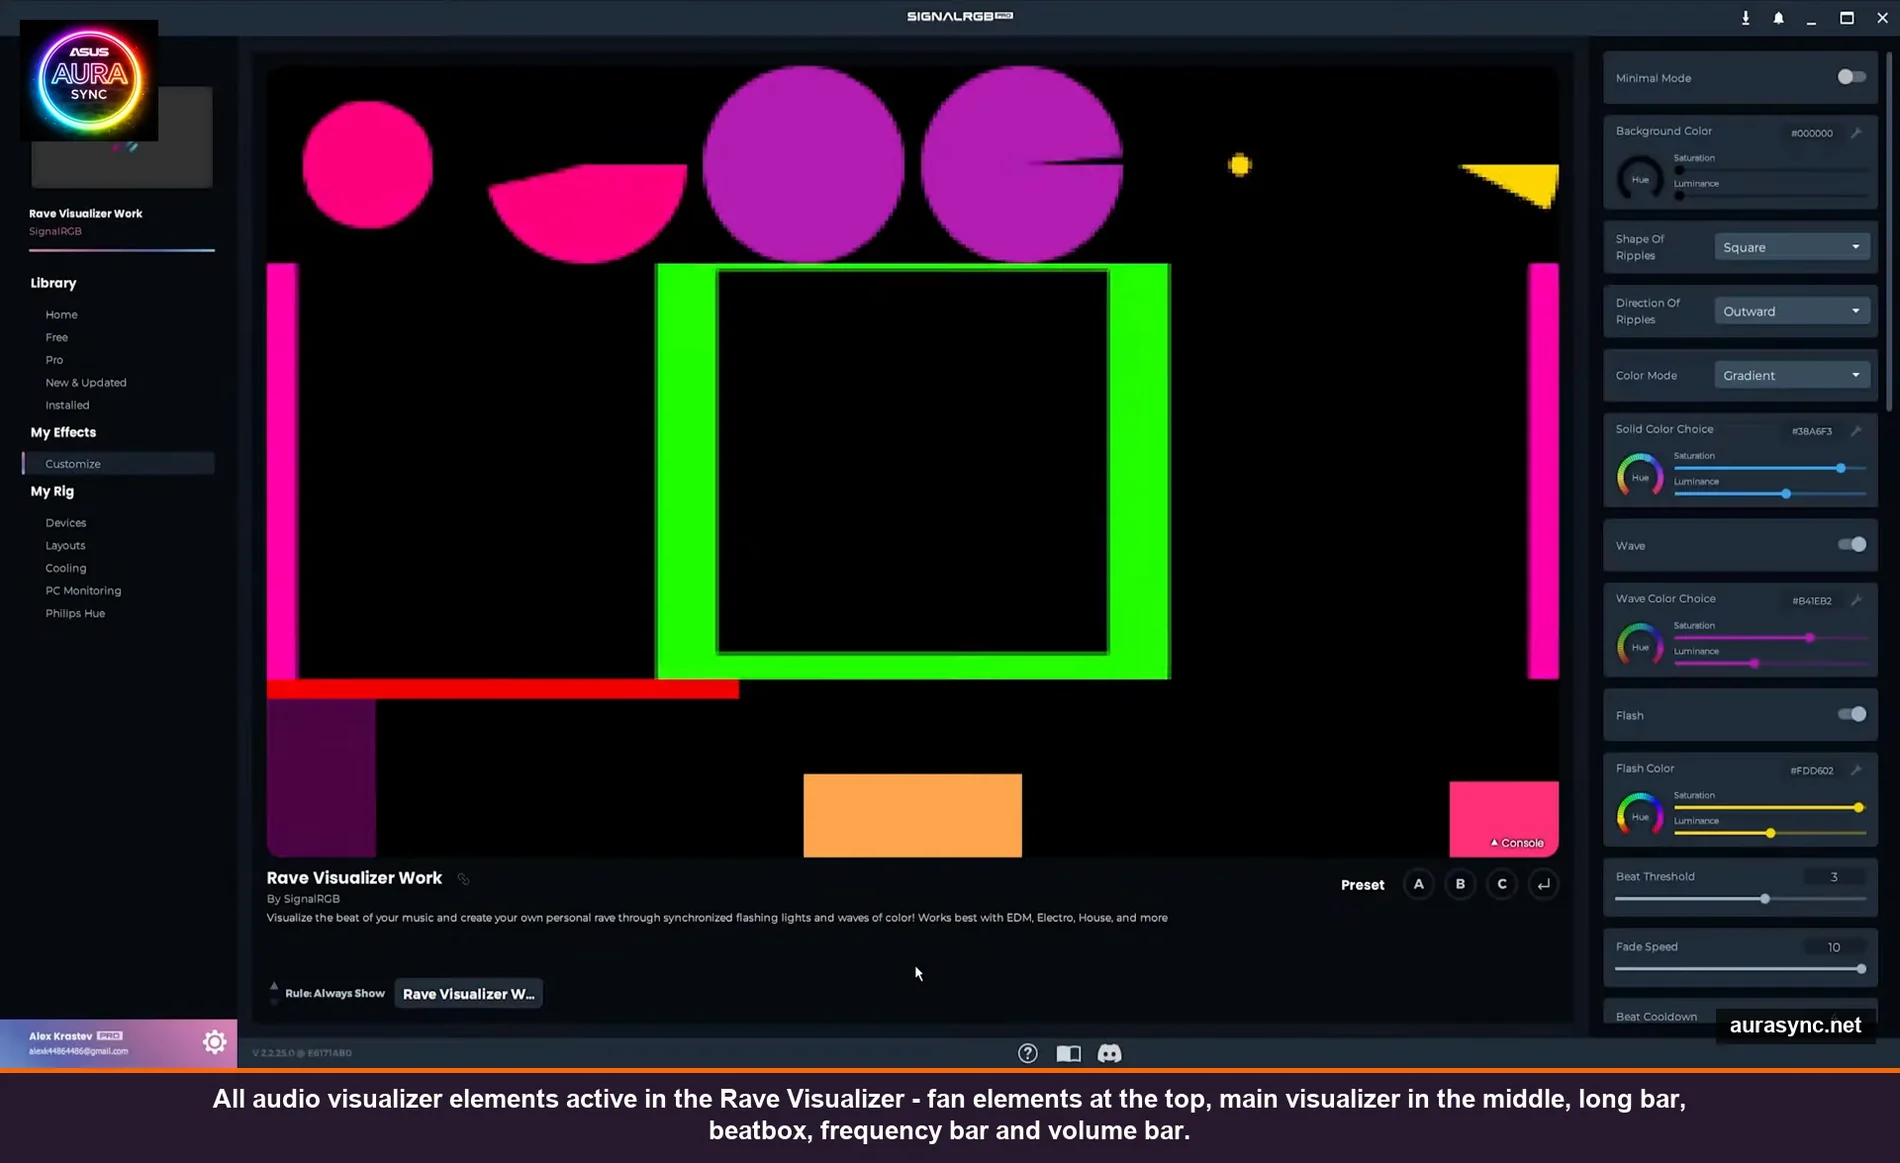Open the SignalRGB Discord icon

point(1111,1053)
